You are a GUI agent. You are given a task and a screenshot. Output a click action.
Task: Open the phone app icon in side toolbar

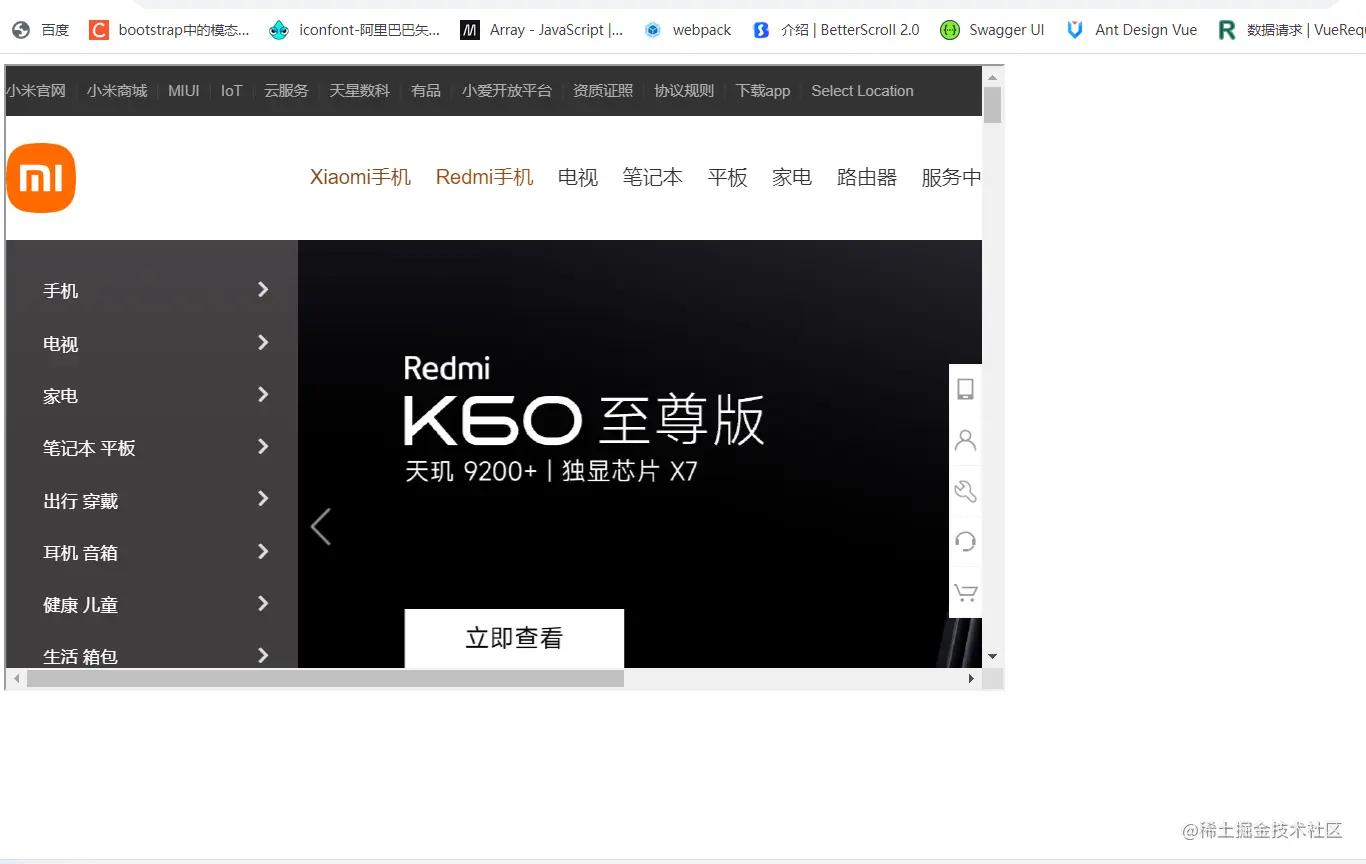point(965,389)
